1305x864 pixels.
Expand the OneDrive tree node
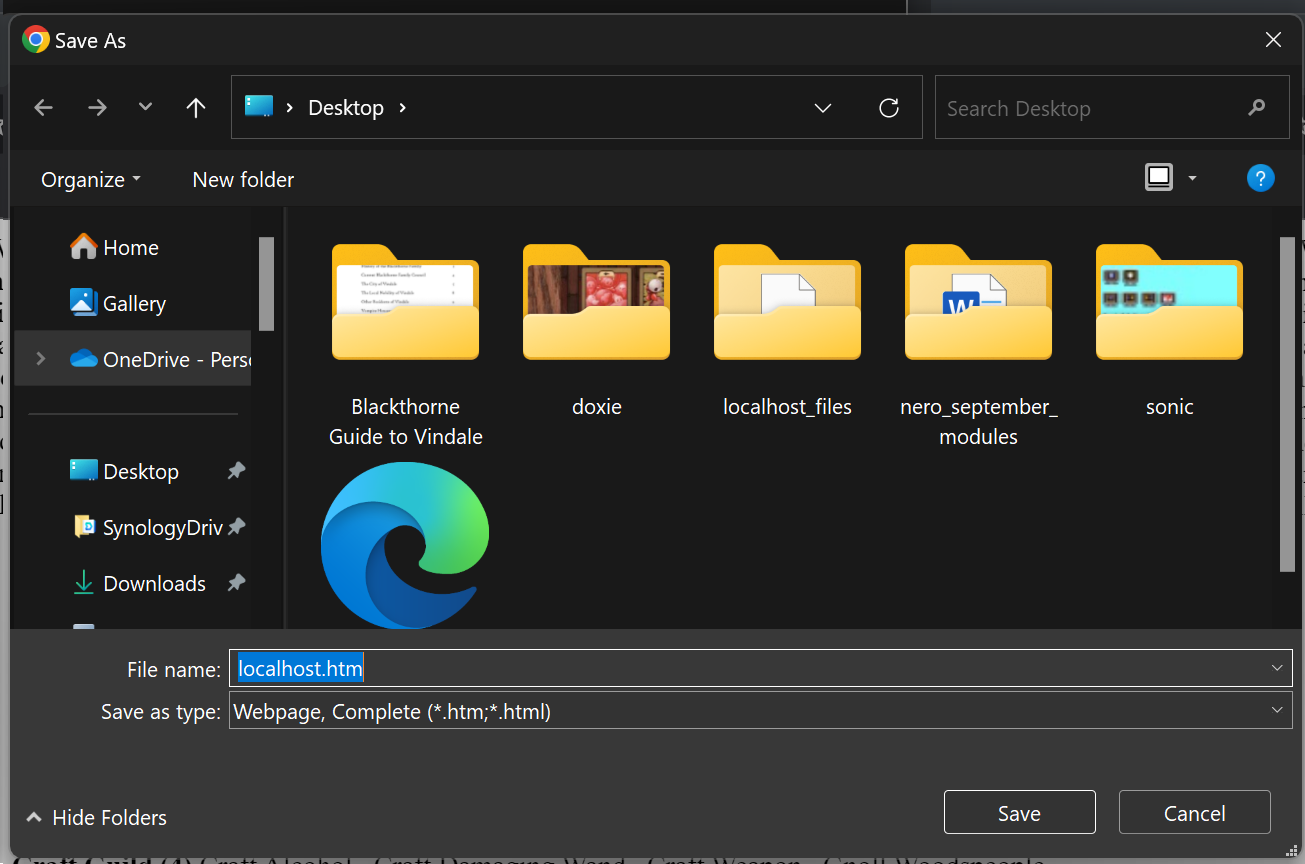click(x=40, y=358)
